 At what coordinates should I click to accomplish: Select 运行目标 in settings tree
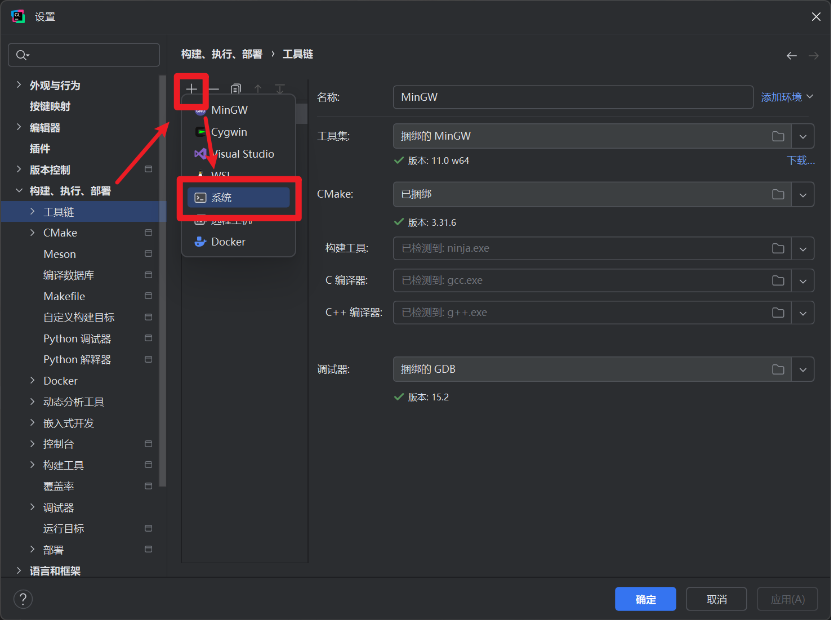point(64,529)
